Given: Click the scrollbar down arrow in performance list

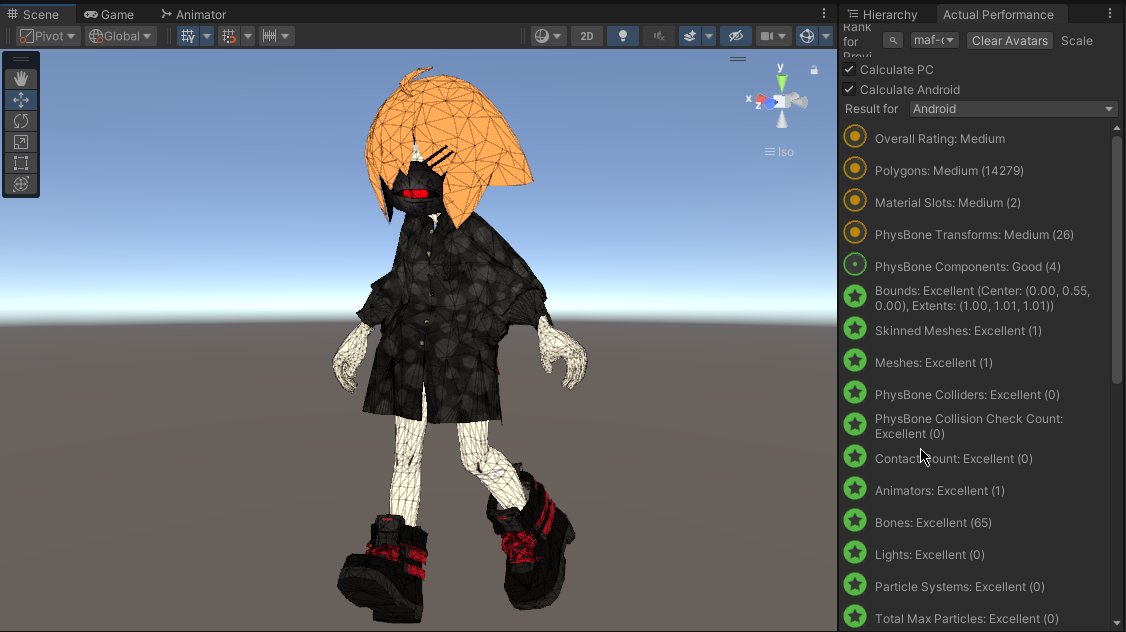Looking at the screenshot, I should tap(1117, 623).
